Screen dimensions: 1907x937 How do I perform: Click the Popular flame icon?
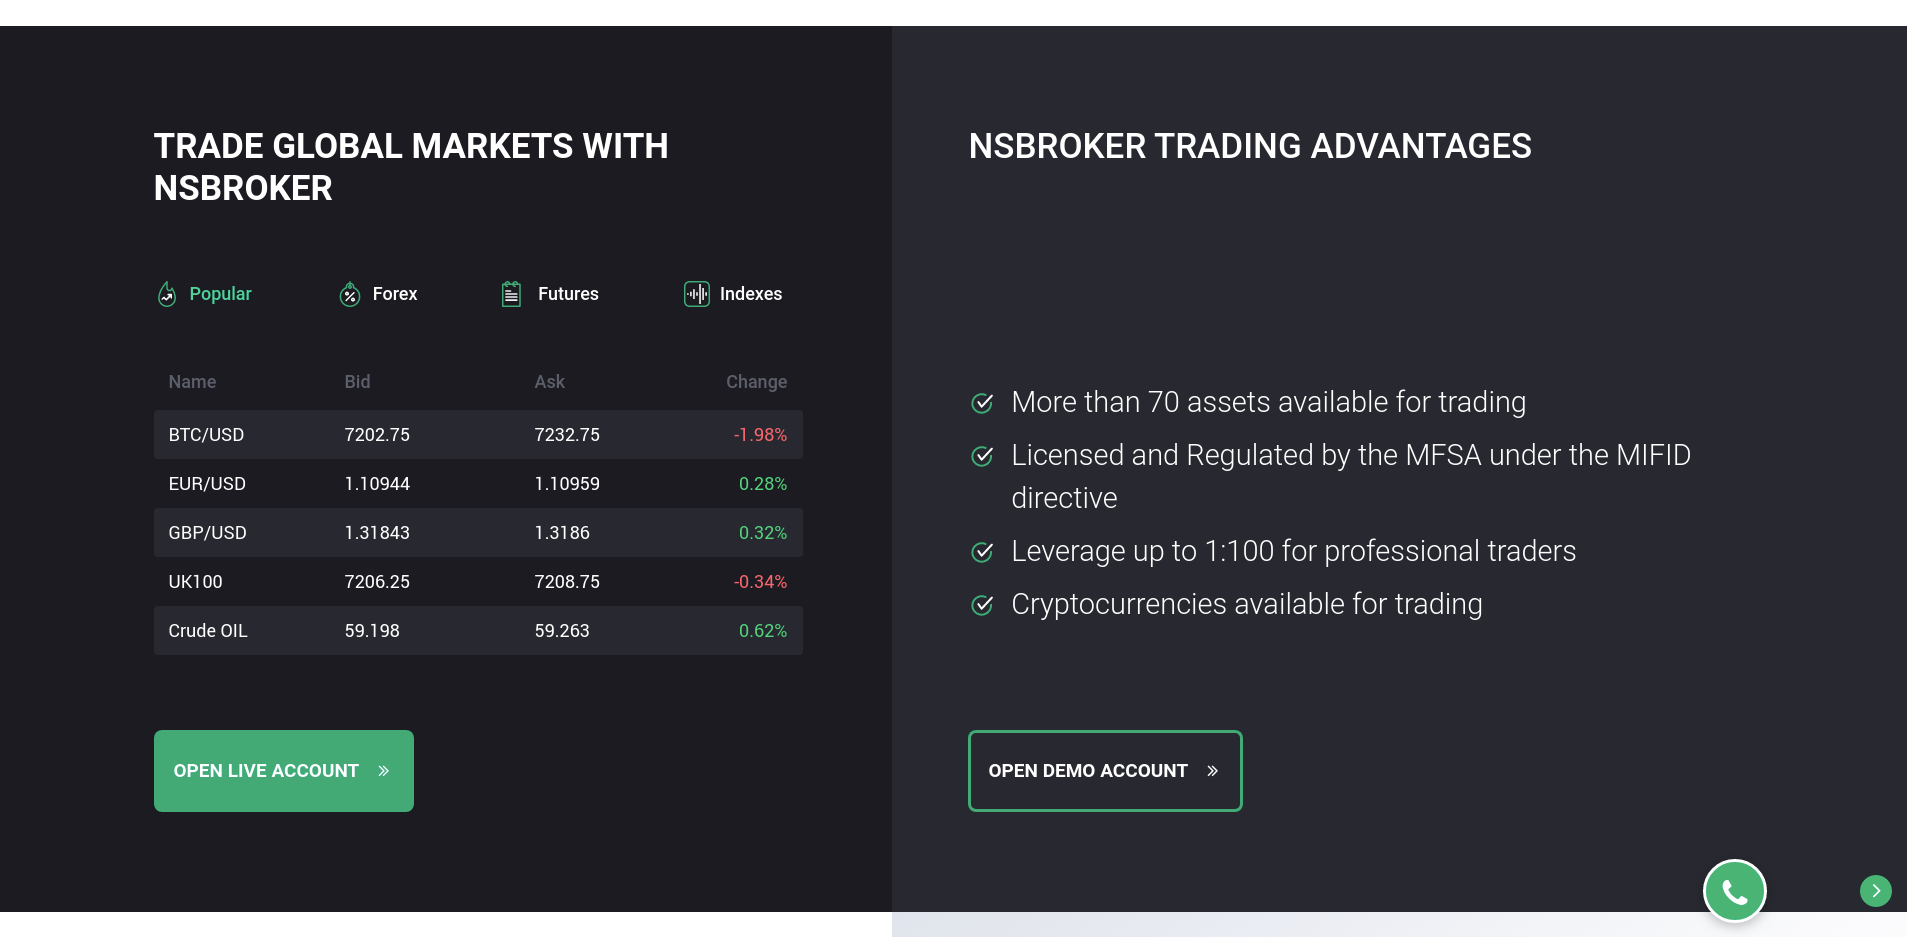(167, 294)
